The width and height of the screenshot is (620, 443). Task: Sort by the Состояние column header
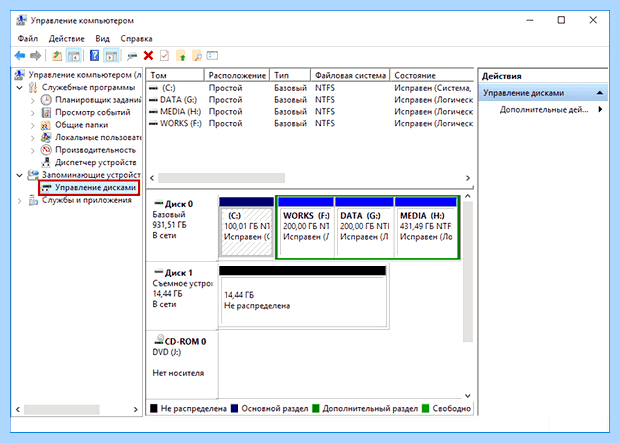[x=432, y=75]
